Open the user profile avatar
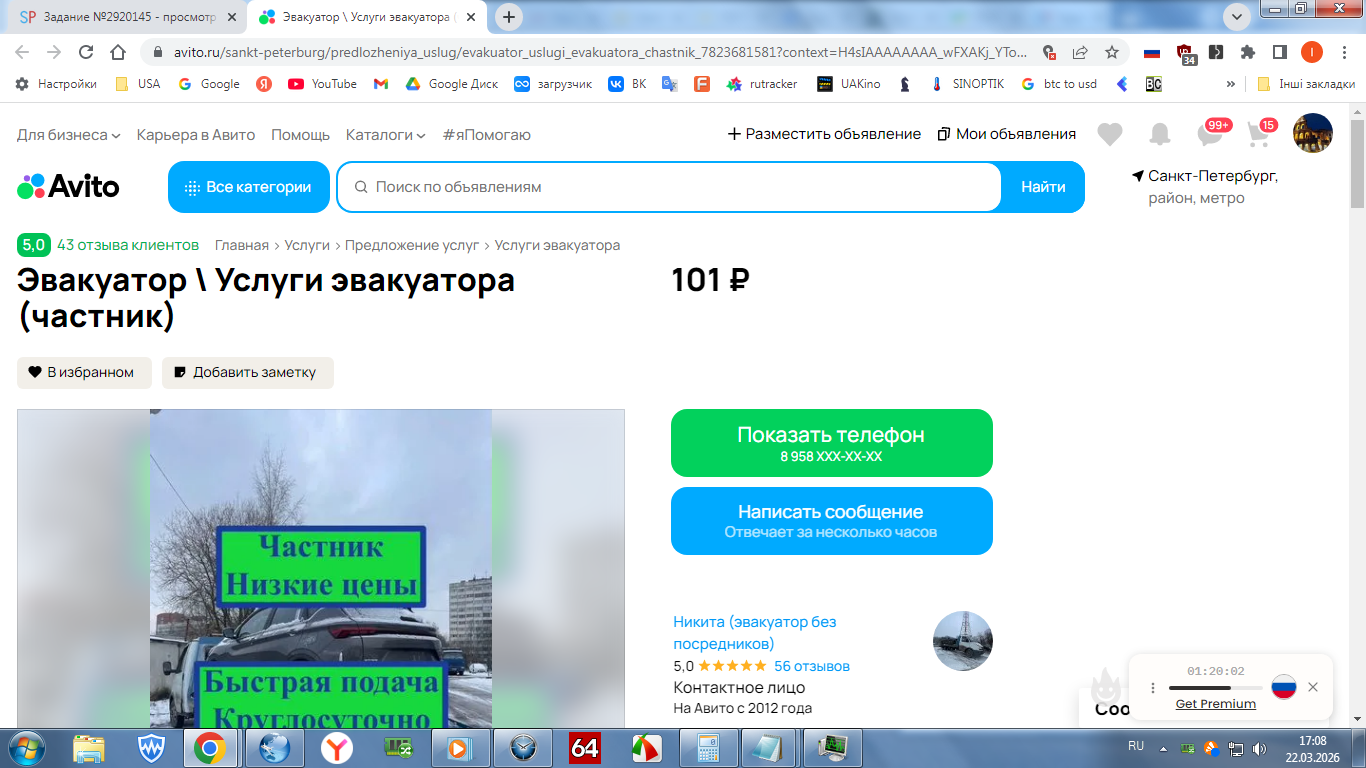Image resolution: width=1366 pixels, height=768 pixels. [x=1312, y=133]
